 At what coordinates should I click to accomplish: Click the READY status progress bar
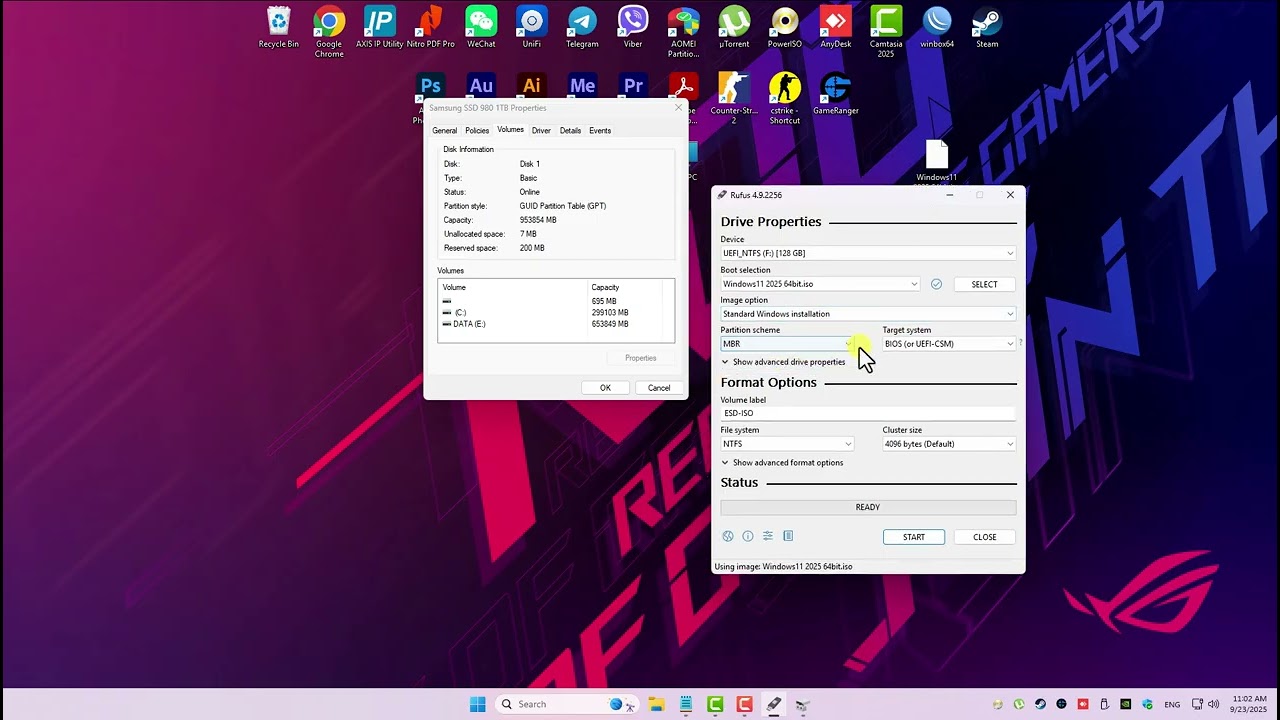868,507
